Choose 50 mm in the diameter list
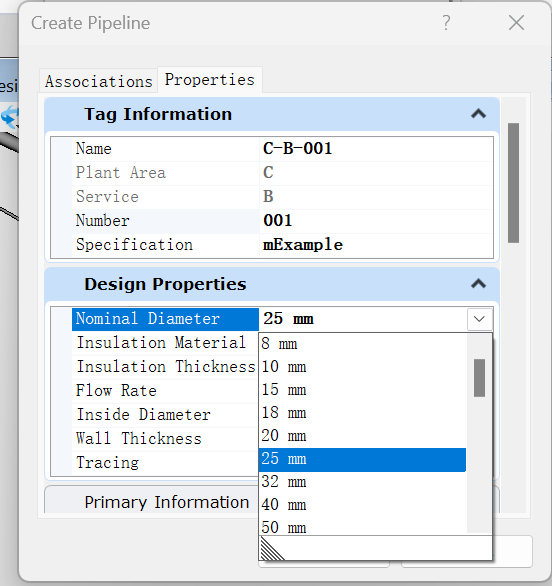Screen dimensions: 552x586 tap(363, 528)
